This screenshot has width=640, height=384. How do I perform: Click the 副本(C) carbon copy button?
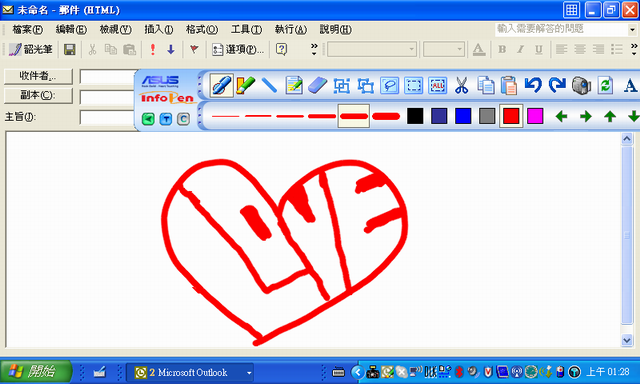tap(38, 95)
